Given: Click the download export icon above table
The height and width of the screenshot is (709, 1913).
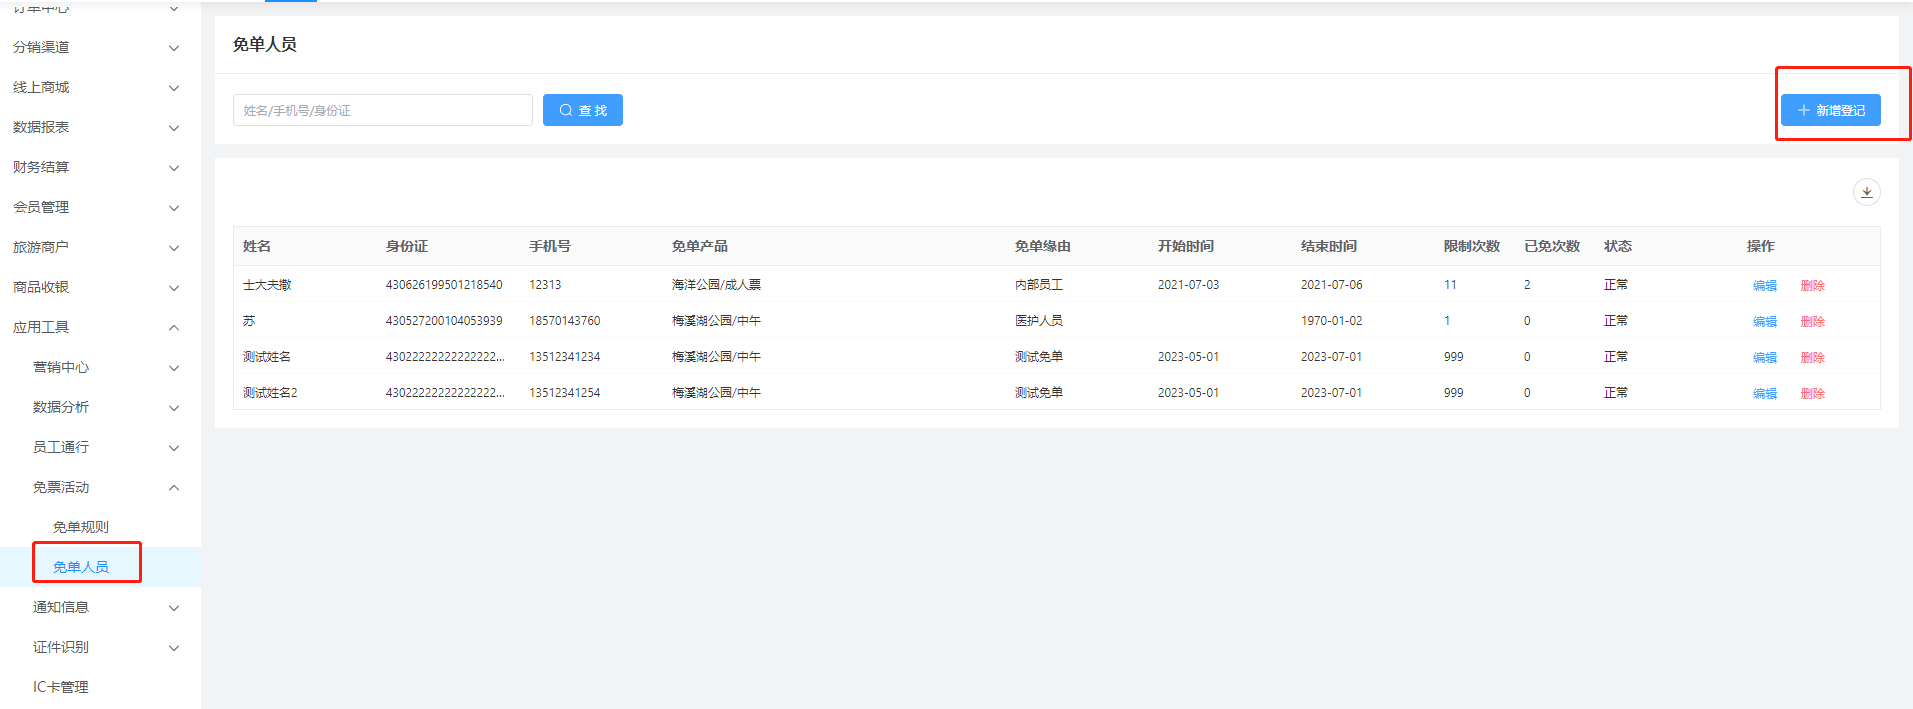Looking at the screenshot, I should pyautogui.click(x=1866, y=192).
